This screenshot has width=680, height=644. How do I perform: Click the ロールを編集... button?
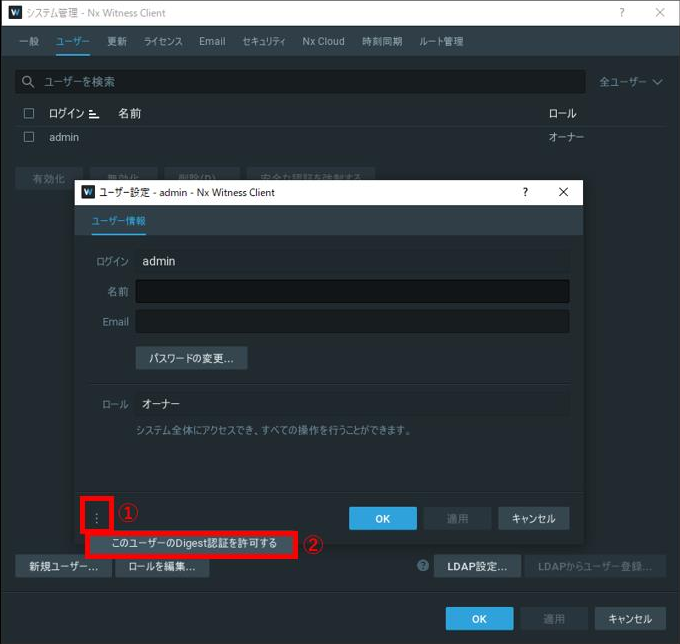click(162, 566)
